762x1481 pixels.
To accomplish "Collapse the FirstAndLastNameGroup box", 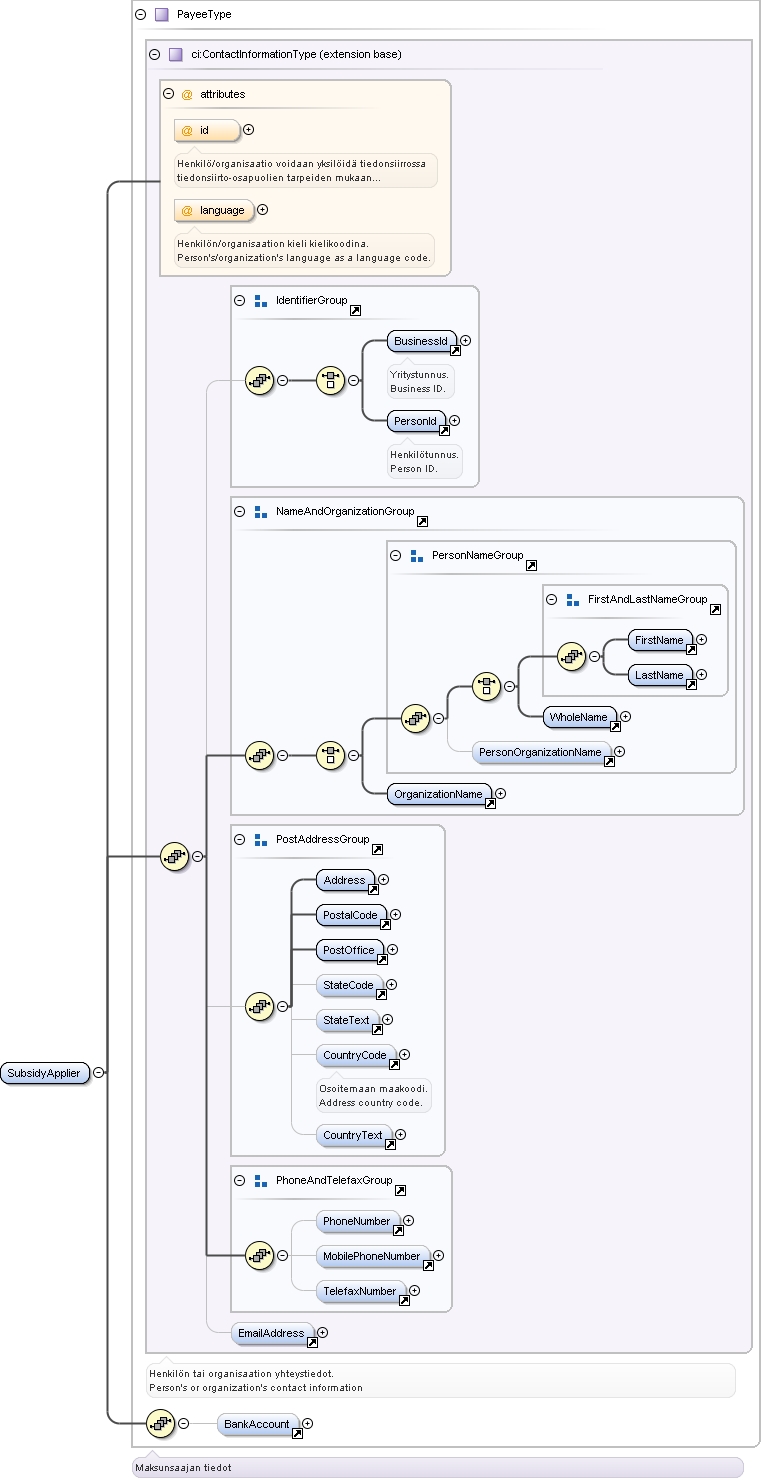I will tap(551, 599).
